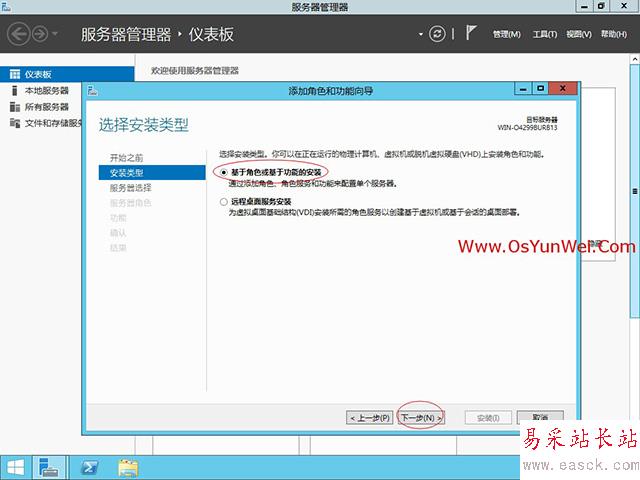This screenshot has height=480, width=640.
Task: Open the 工具(T) menu
Action: pos(545,34)
